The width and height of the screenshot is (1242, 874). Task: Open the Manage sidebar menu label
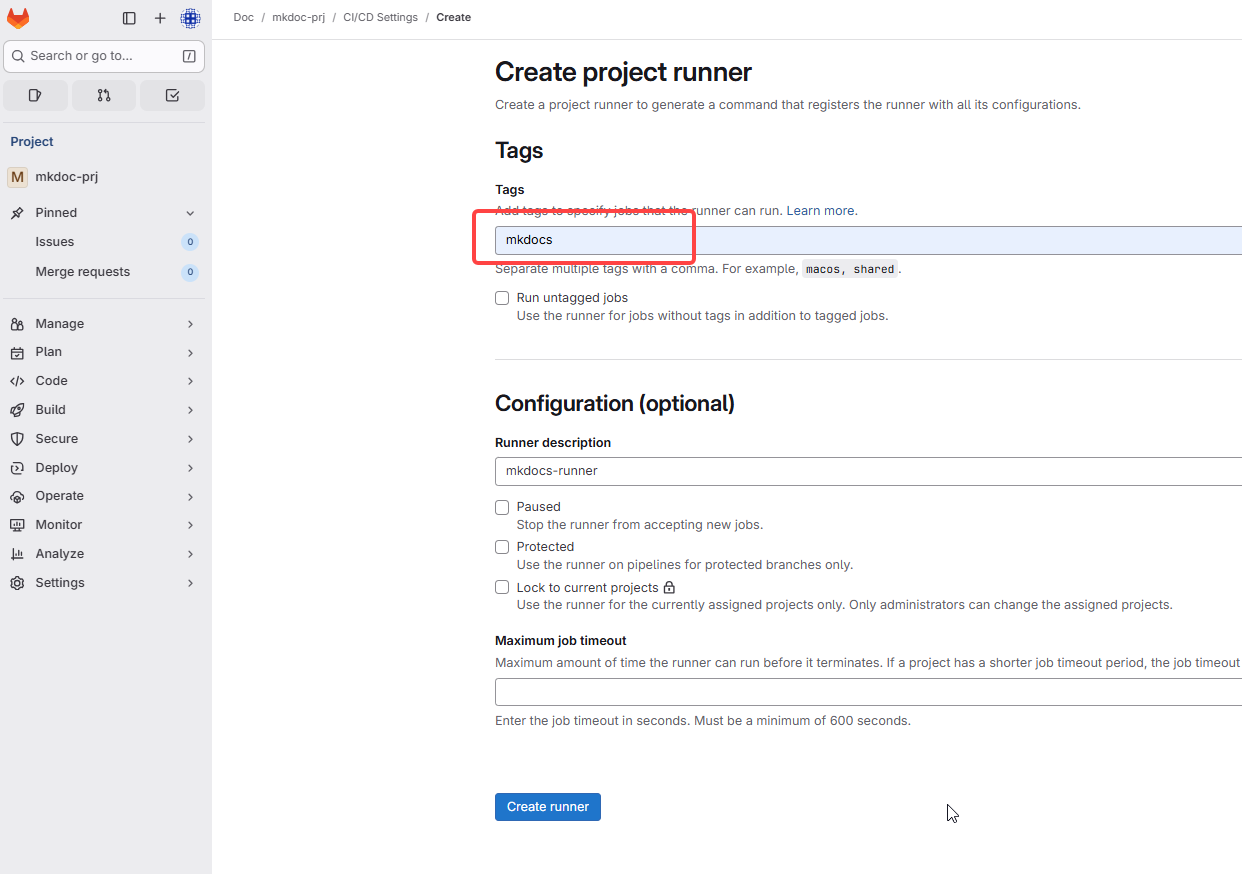[60, 324]
